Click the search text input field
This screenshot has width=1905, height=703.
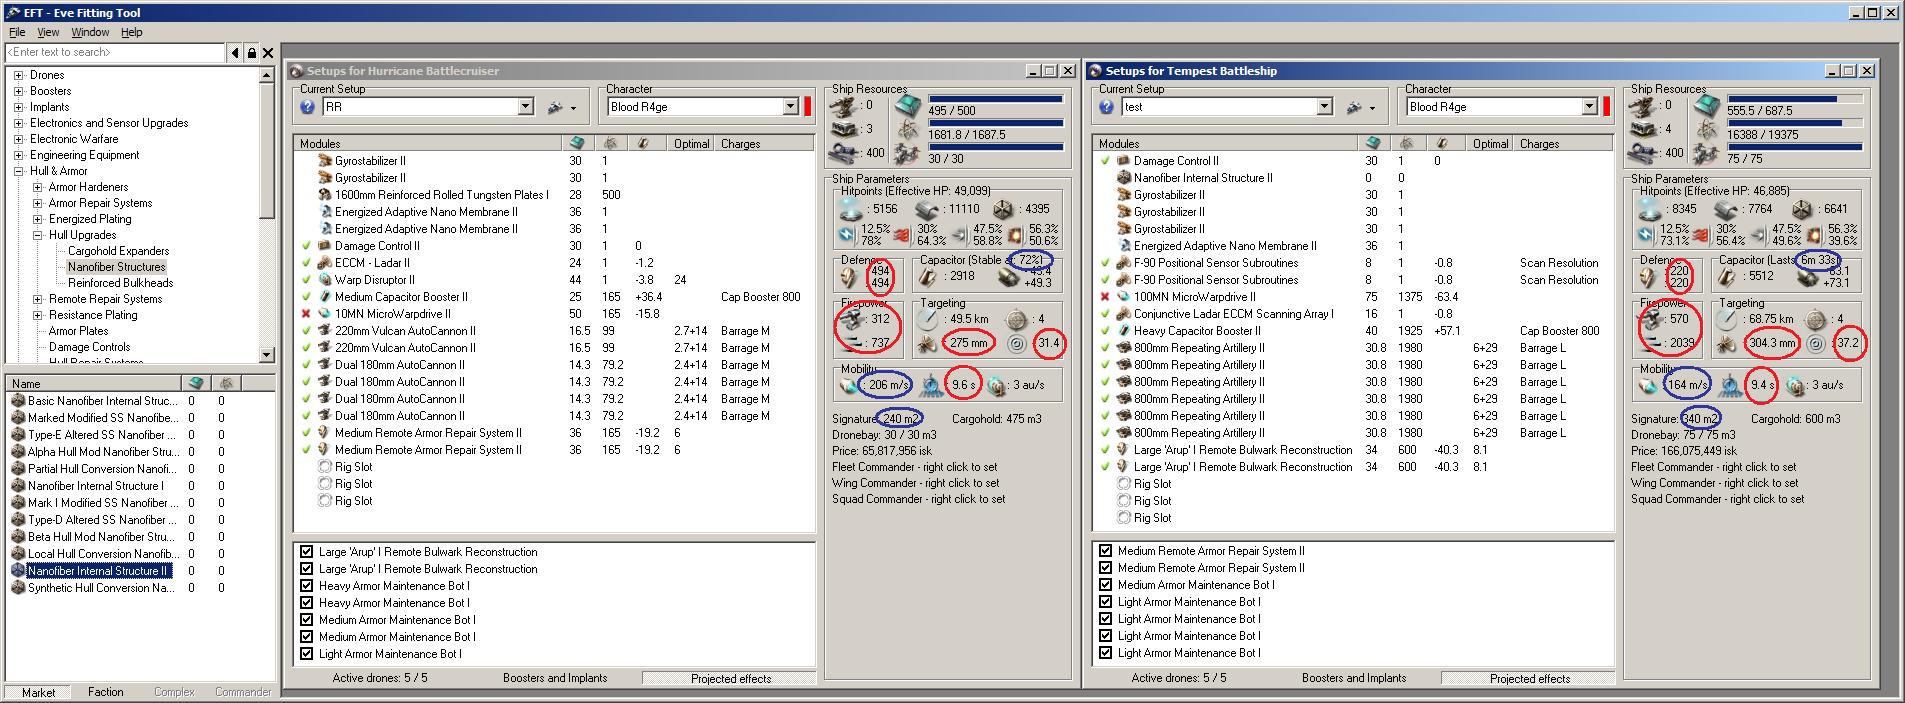pyautogui.click(x=115, y=53)
